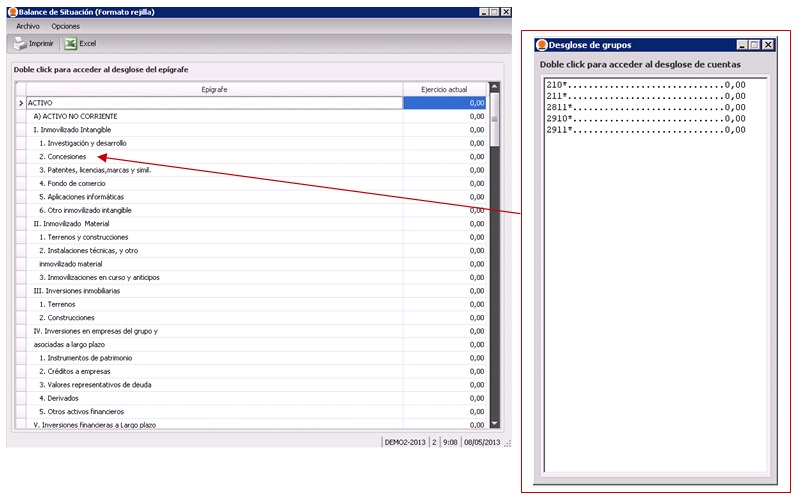Screen dimensions: 805x500
Task: Click DEMO2-2013 in the status bar
Action: click(x=405, y=442)
